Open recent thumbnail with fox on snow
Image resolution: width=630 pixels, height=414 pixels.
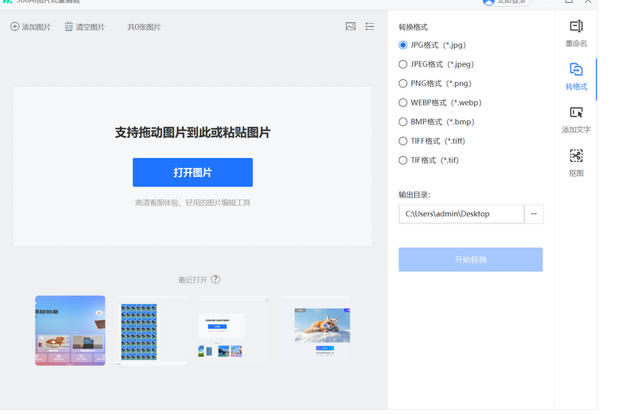pyautogui.click(x=315, y=330)
